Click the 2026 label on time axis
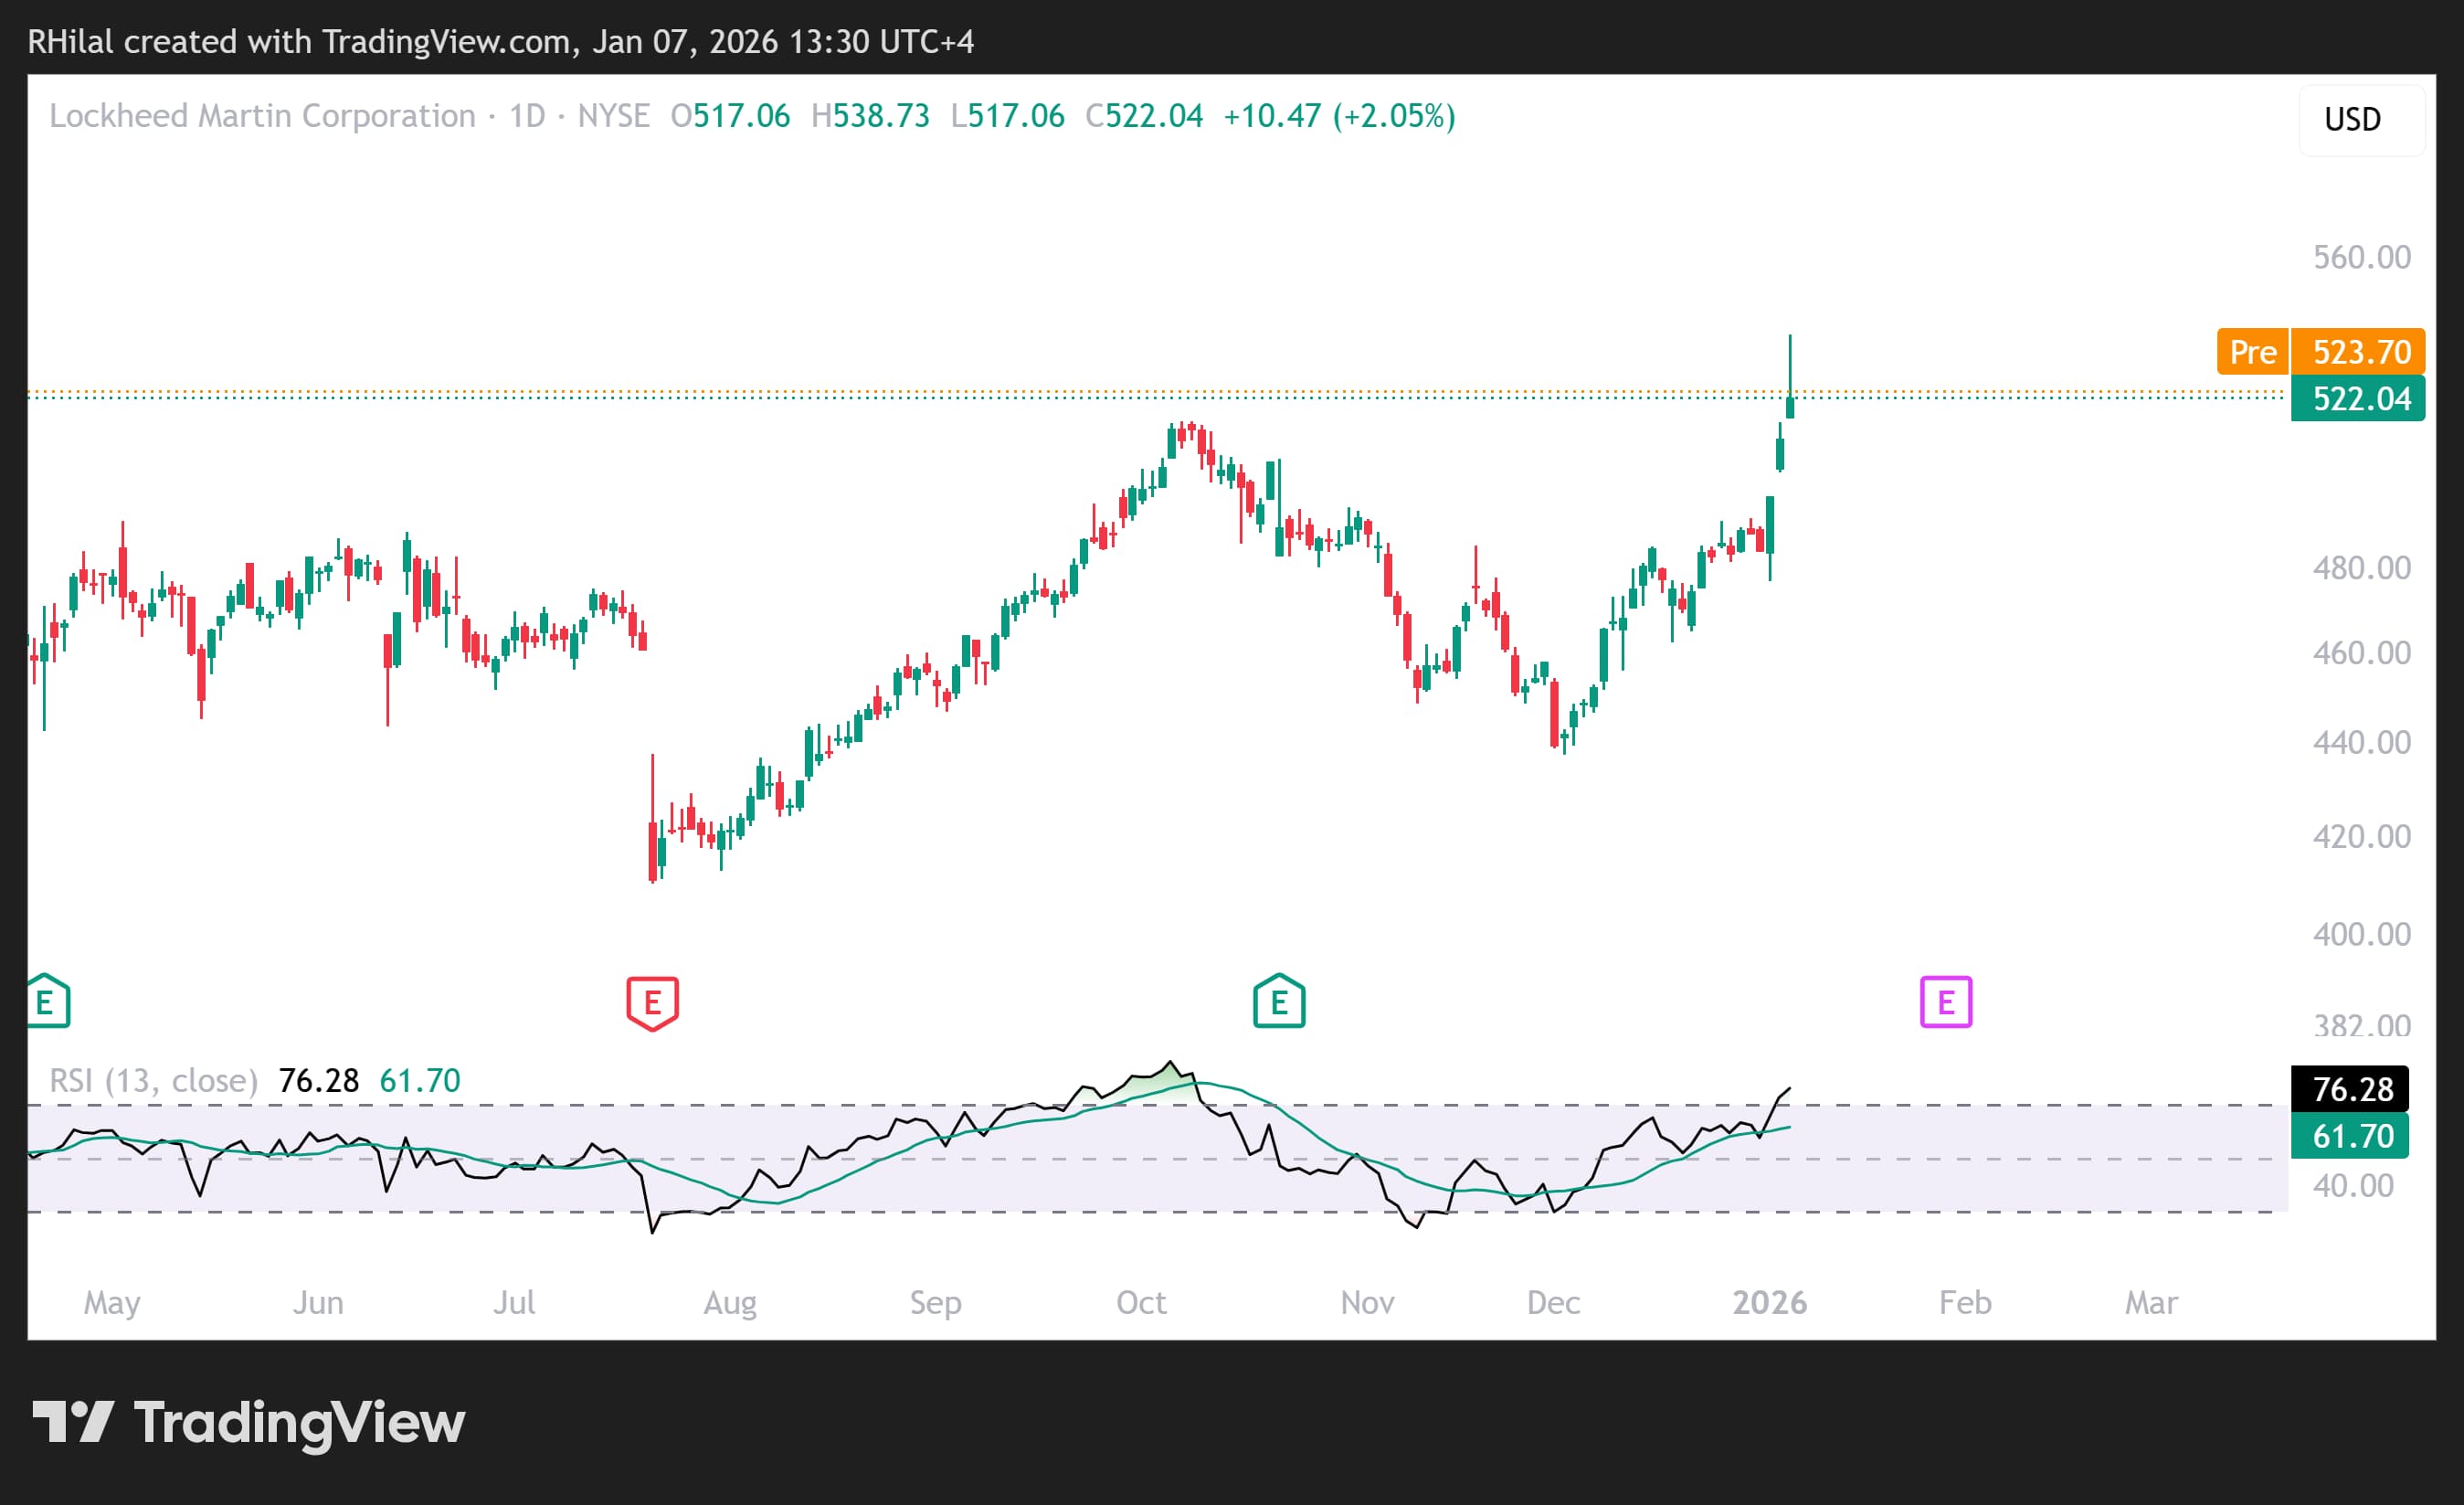The width and height of the screenshot is (2464, 1505). [1769, 1303]
